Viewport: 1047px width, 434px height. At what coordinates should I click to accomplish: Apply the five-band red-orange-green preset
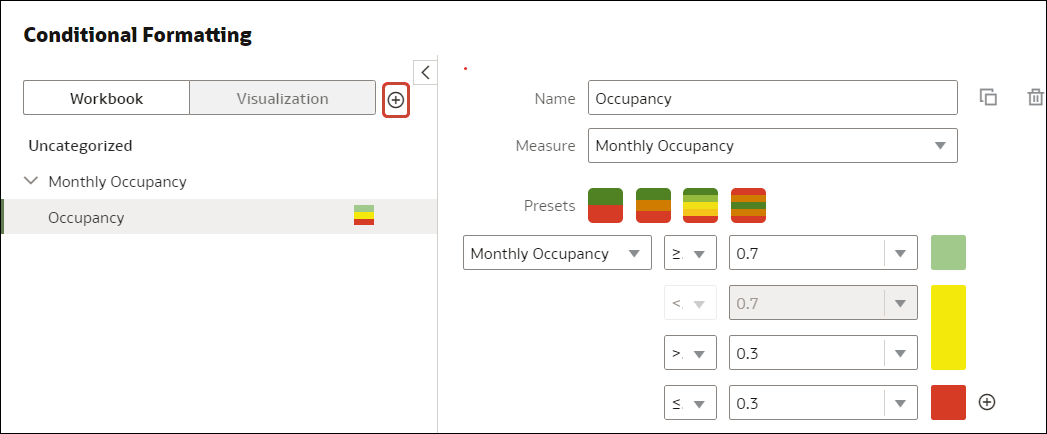tap(748, 205)
